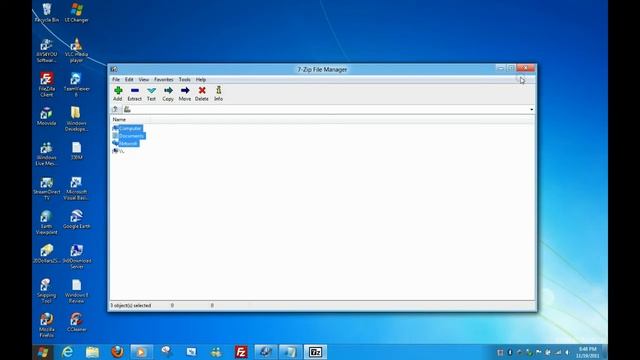Open the Edit menu
Viewport: 640px width, 360px height.
[129, 80]
